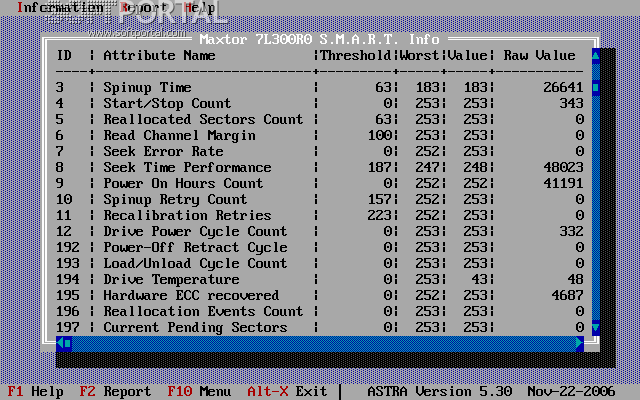The width and height of the screenshot is (640, 400).
Task: Select the Seek Time Performance attribute
Action: click(x=187, y=167)
